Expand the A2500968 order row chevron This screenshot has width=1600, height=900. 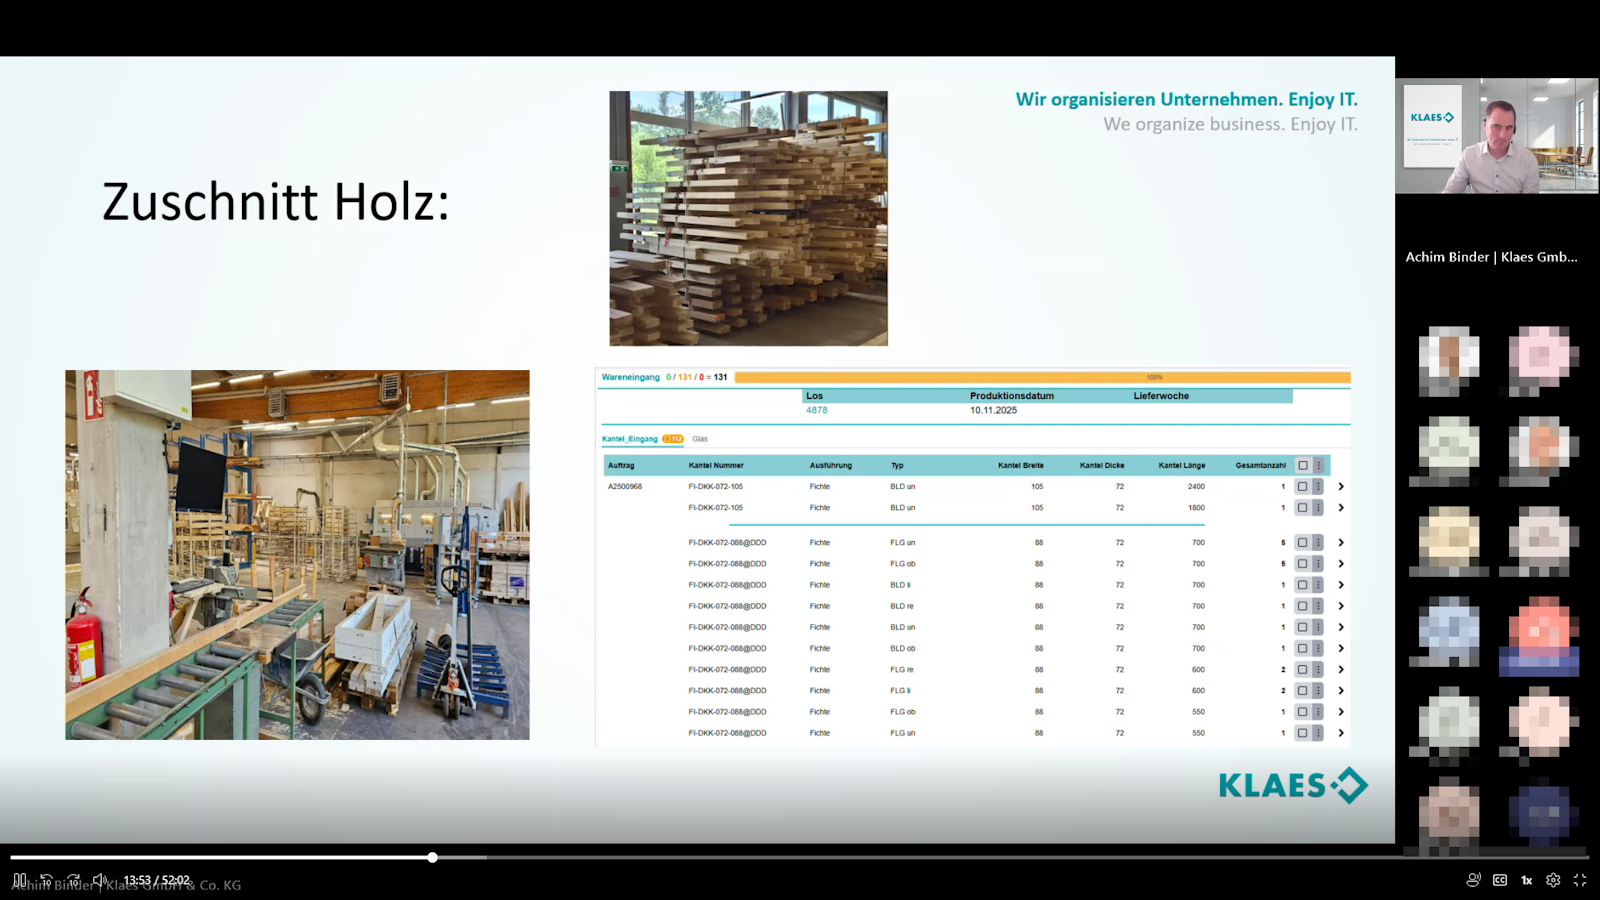(1341, 487)
